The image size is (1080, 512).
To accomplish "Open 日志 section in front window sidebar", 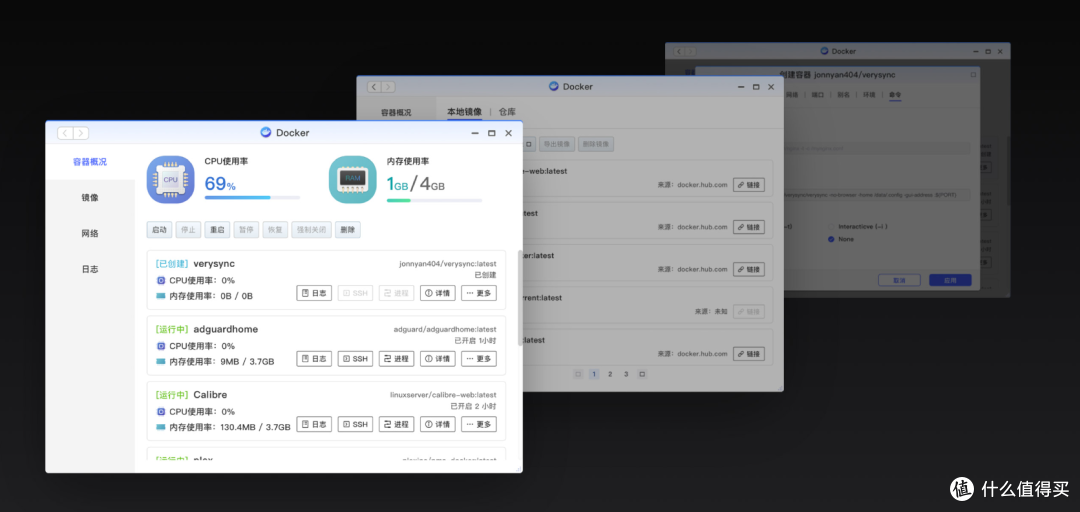I will 90,269.
